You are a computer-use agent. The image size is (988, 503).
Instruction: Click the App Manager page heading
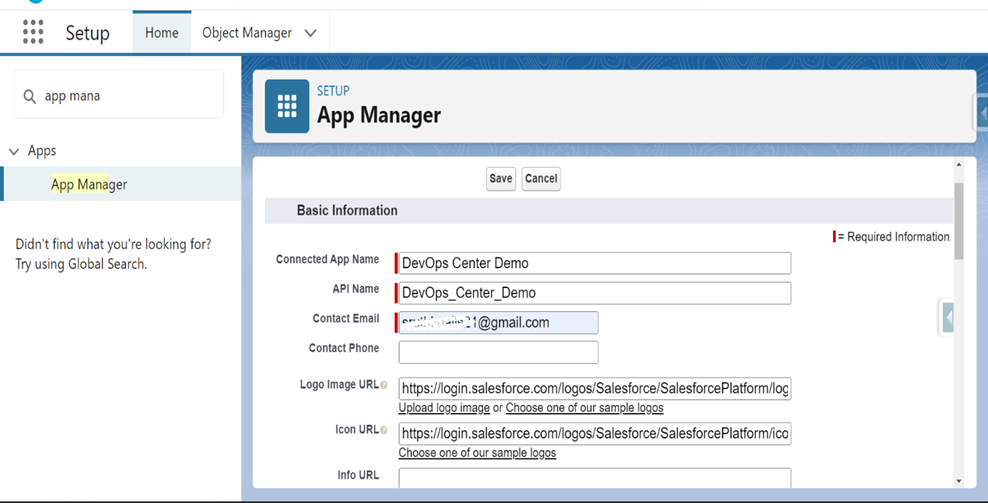379,115
